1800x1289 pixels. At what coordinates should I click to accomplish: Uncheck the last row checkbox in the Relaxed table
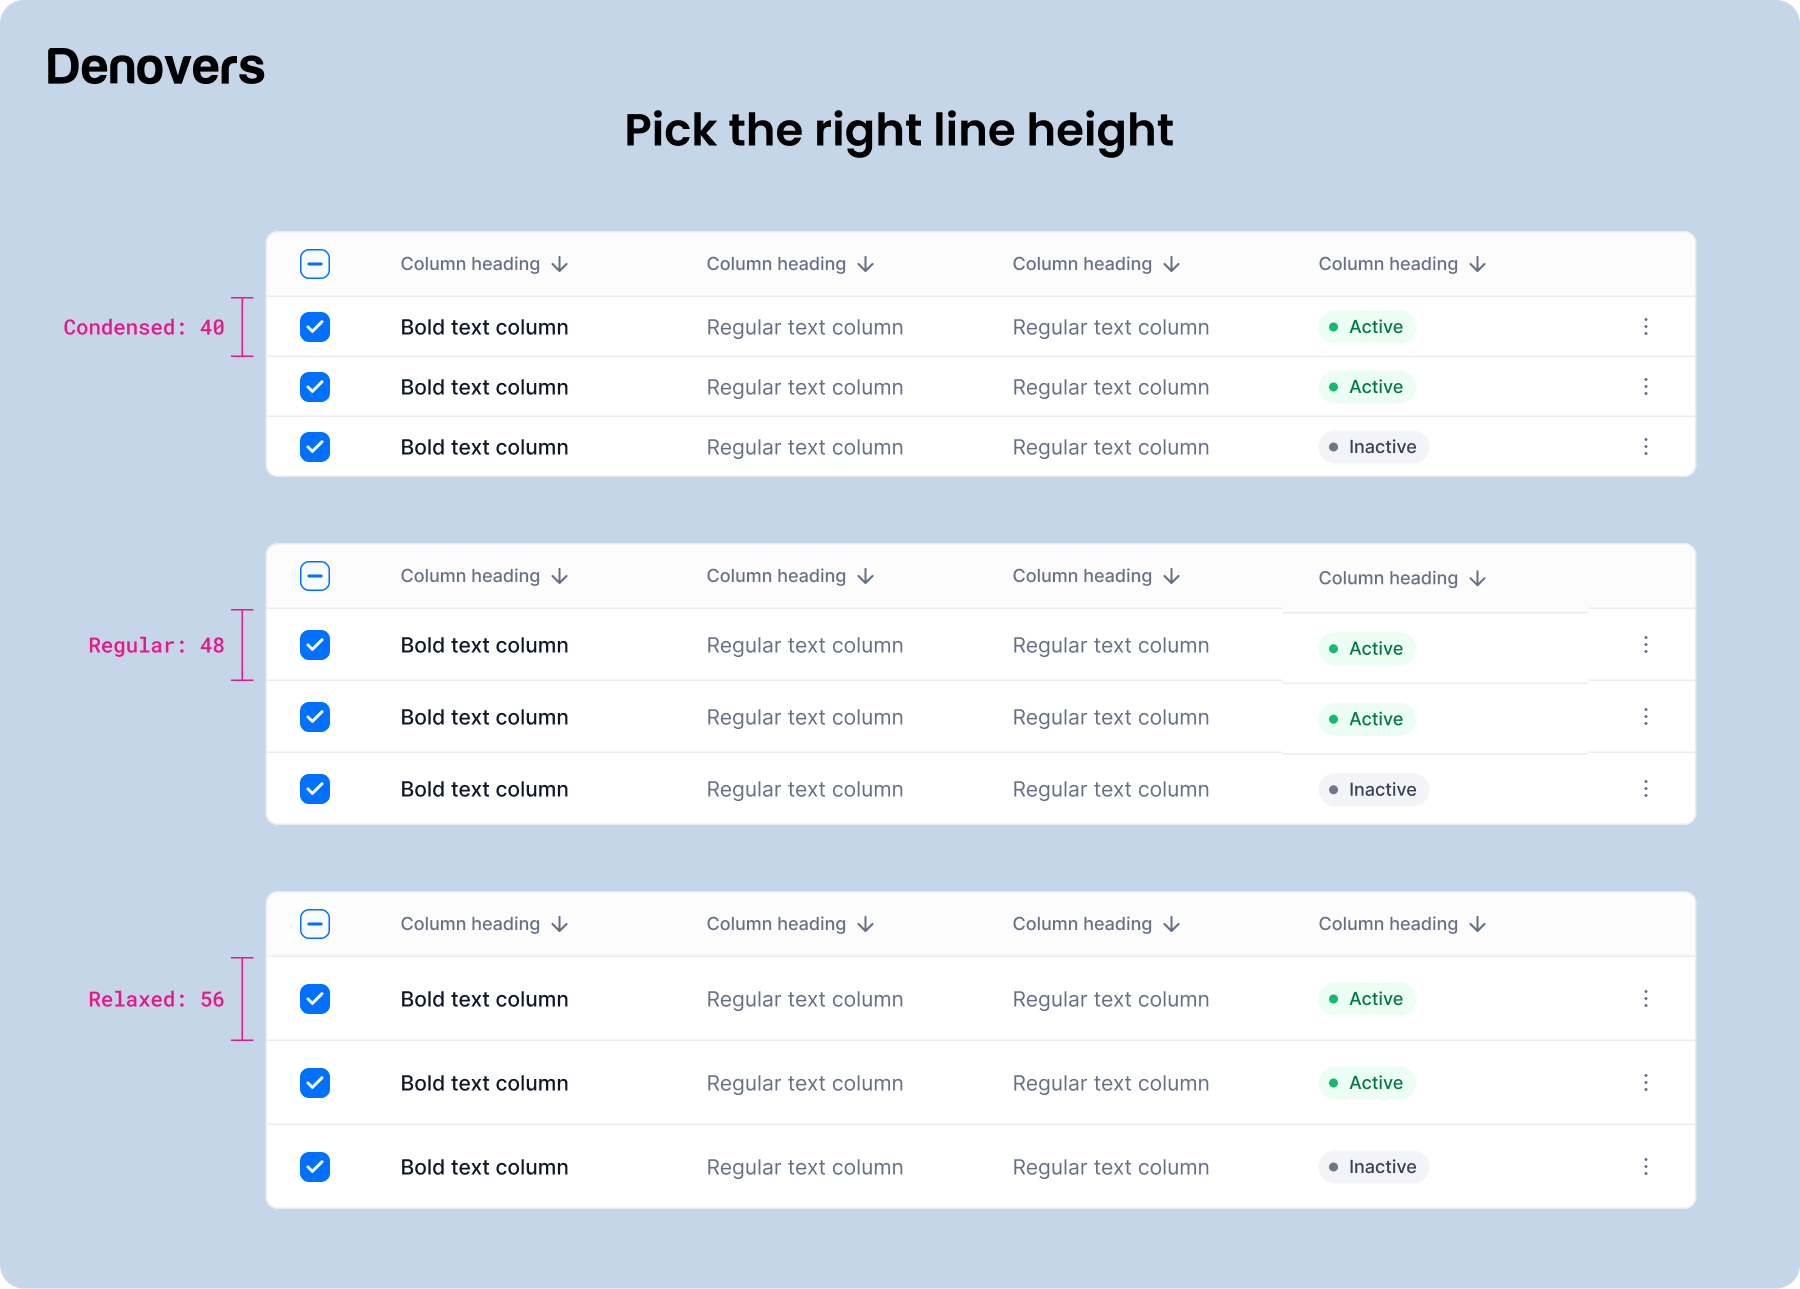pos(315,1167)
